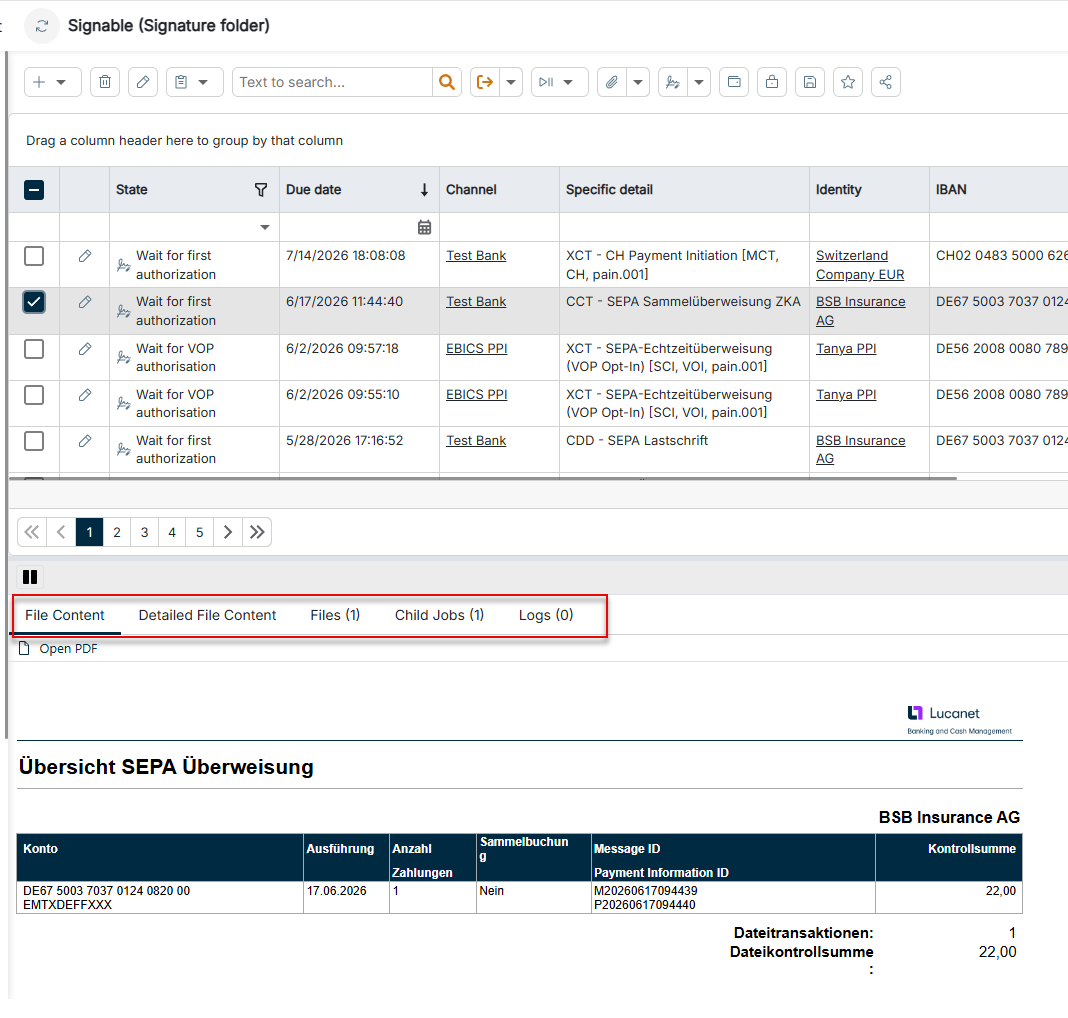This screenshot has height=1018, width=1068.
Task: Edit the 6/17/2026 row via pencil icon
Action: pos(84,302)
